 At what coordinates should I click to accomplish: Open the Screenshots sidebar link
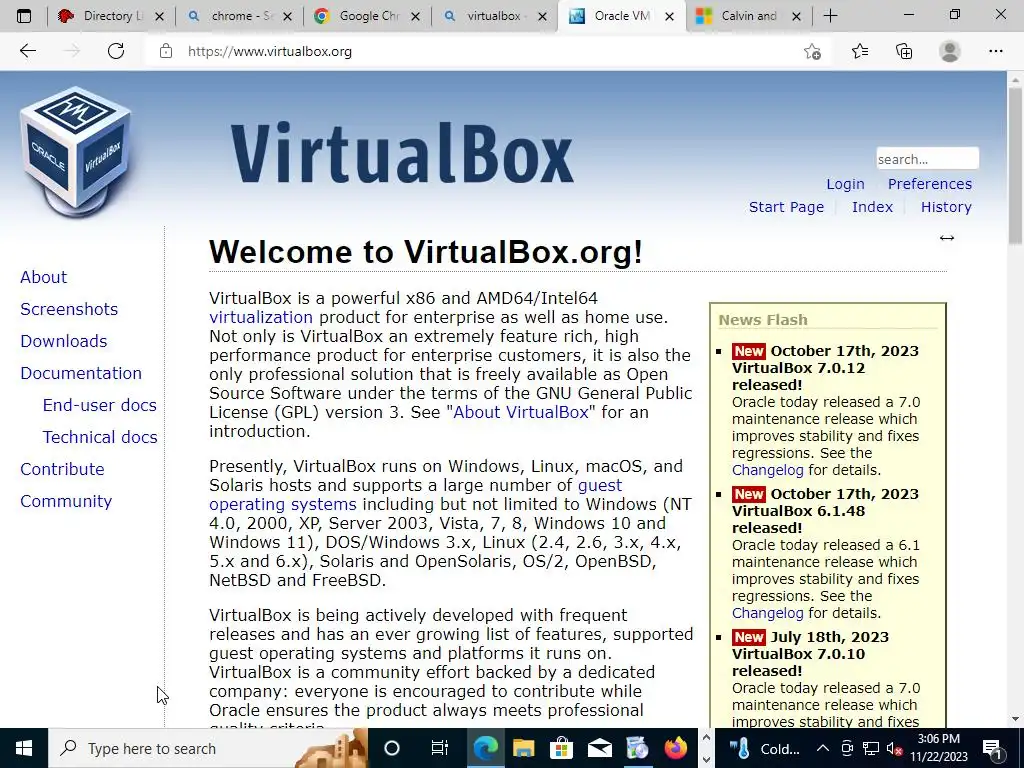coord(69,309)
